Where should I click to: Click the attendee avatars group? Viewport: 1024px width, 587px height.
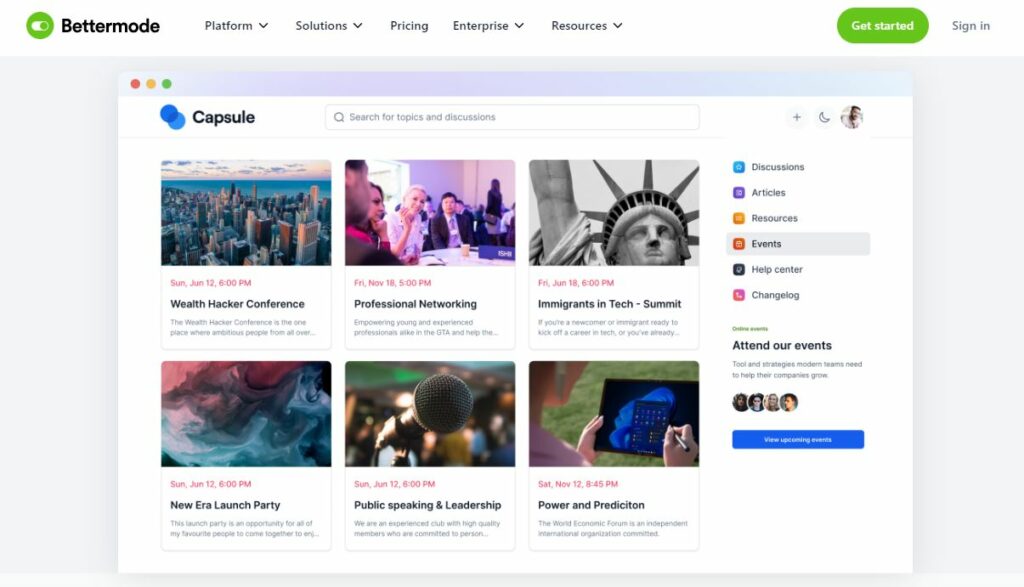[x=765, y=402]
